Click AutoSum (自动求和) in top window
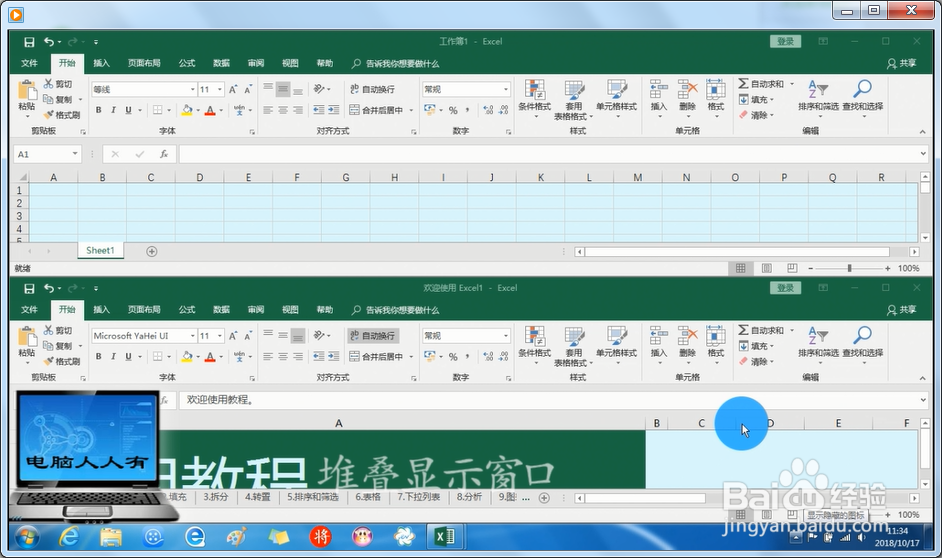This screenshot has width=942, height=558. pyautogui.click(x=761, y=84)
